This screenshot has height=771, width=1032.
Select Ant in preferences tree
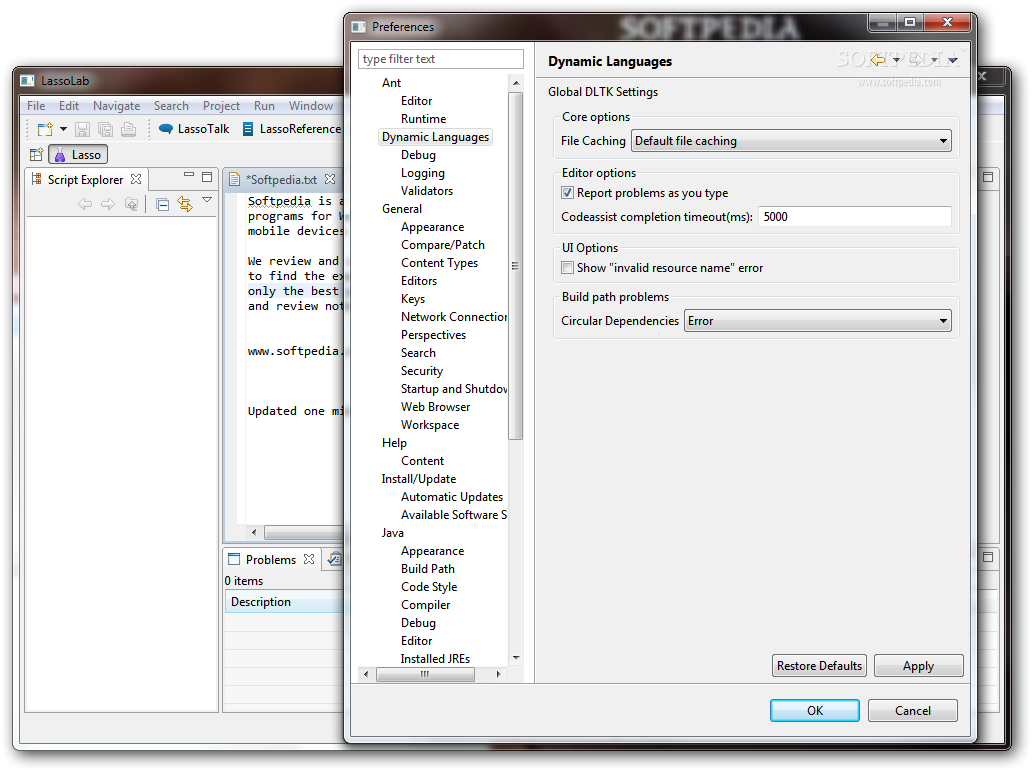(x=391, y=83)
